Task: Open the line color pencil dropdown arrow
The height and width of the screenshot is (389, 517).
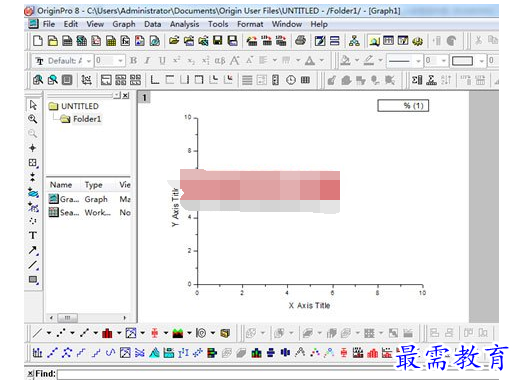Action: click(x=380, y=61)
